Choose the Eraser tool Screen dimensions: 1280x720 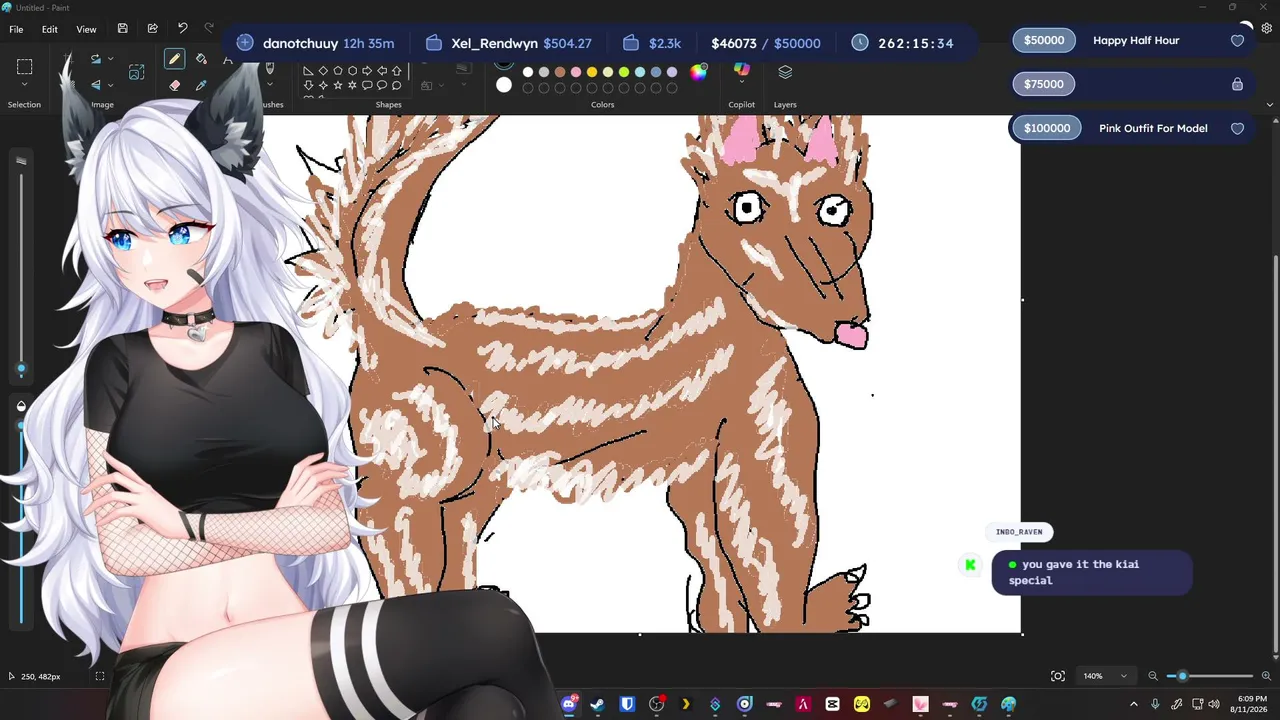174,85
